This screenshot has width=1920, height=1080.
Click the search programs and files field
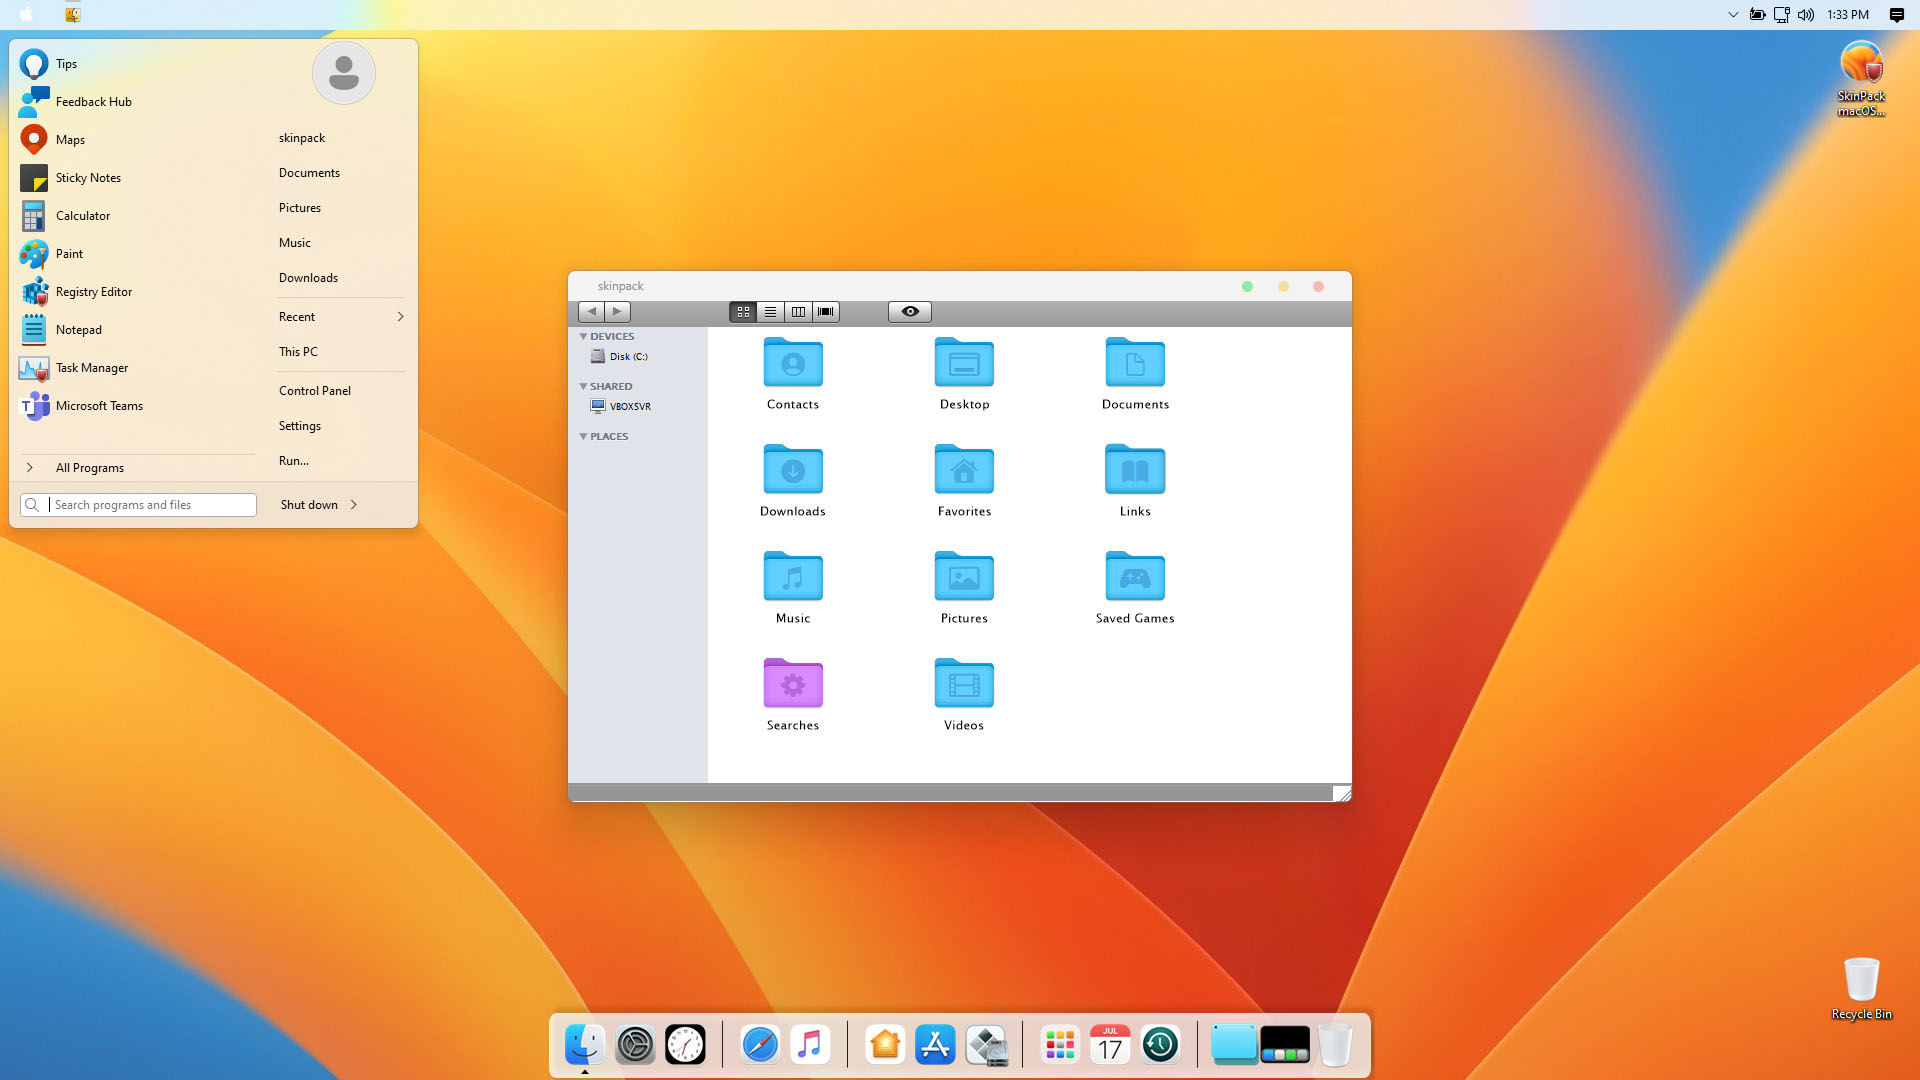[150, 505]
